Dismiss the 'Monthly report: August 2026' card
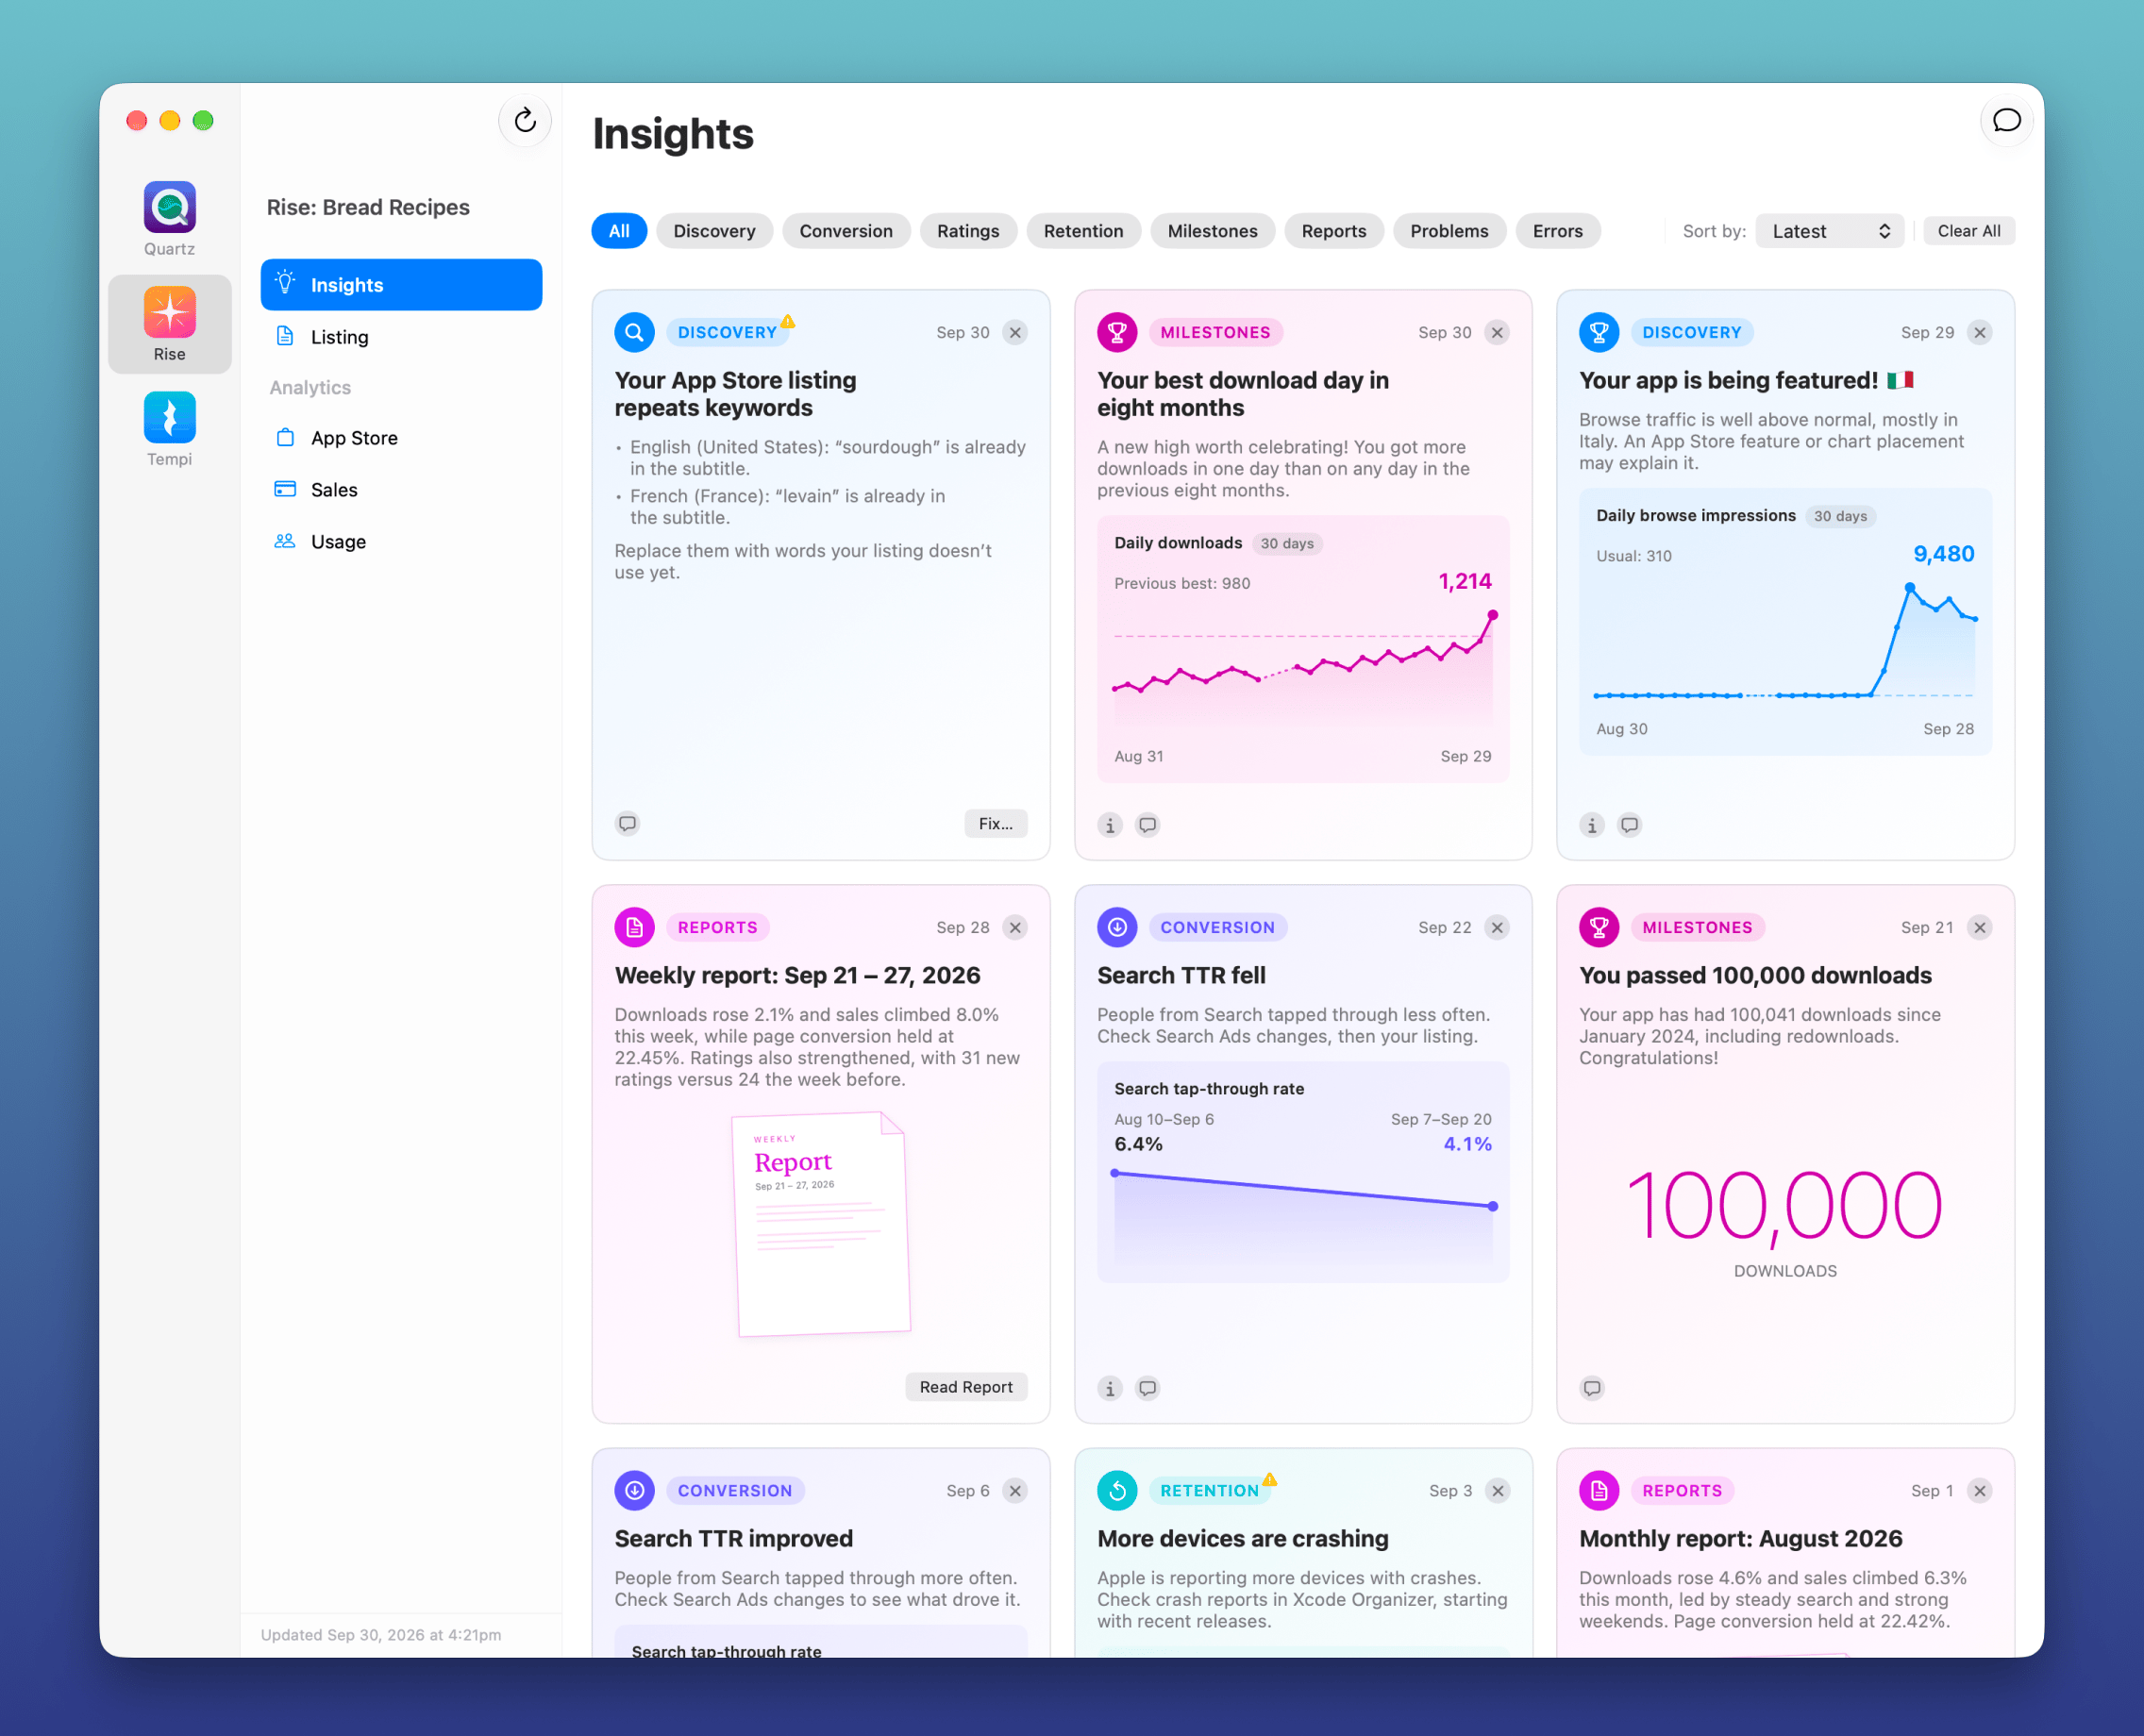The image size is (2144, 1736). coord(1979,1491)
